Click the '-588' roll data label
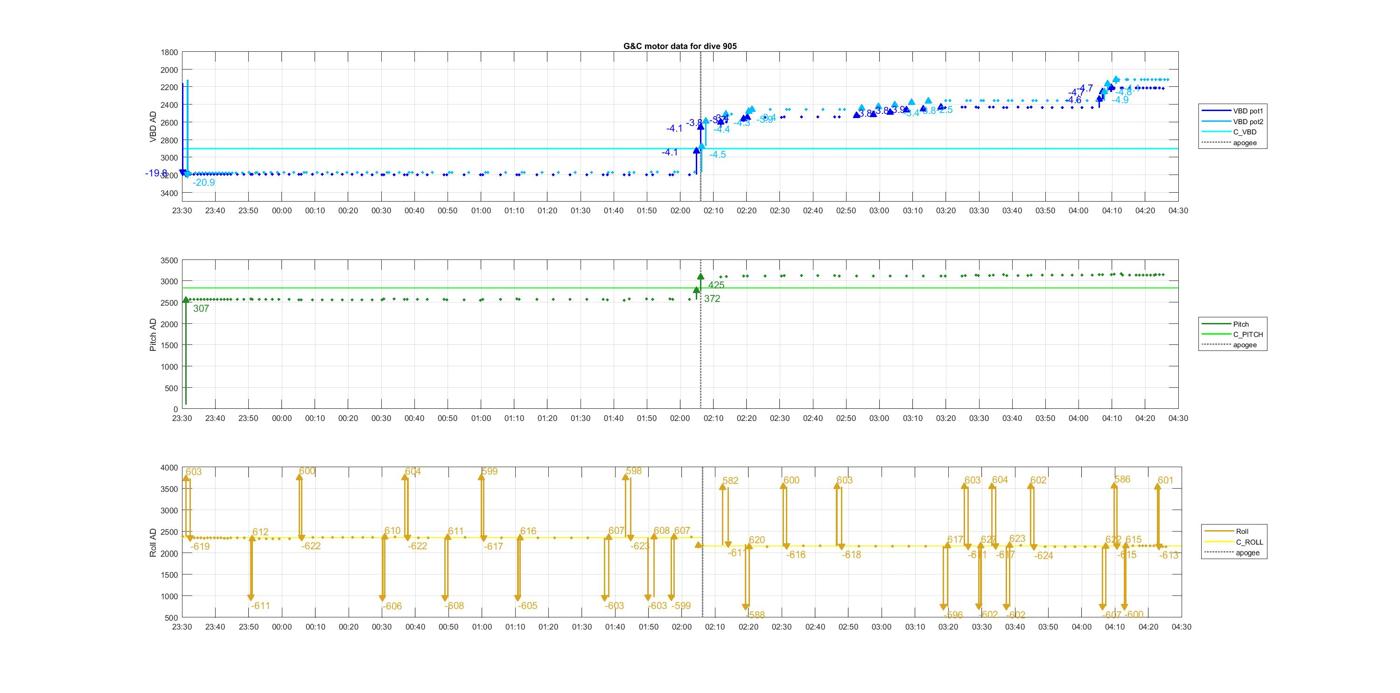This screenshot has width=1400, height=693. [x=756, y=615]
